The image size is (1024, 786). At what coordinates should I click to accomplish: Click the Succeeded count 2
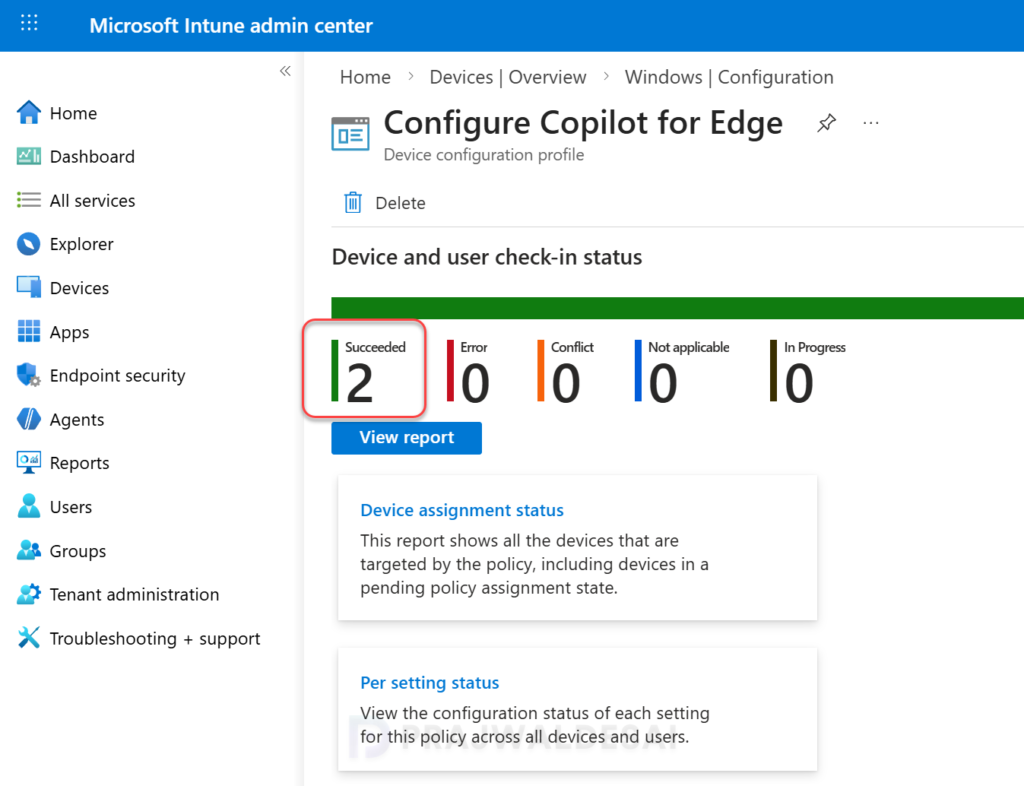pos(359,383)
